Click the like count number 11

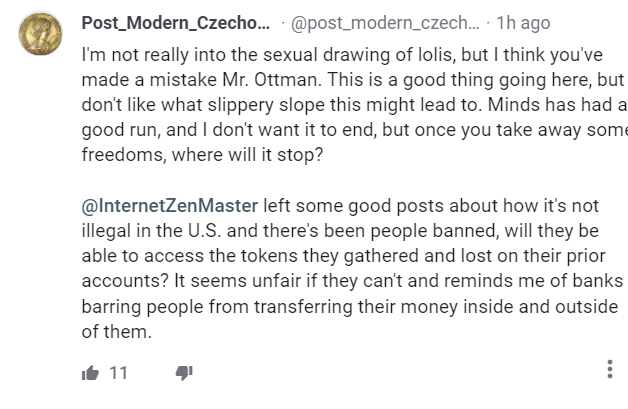point(118,373)
